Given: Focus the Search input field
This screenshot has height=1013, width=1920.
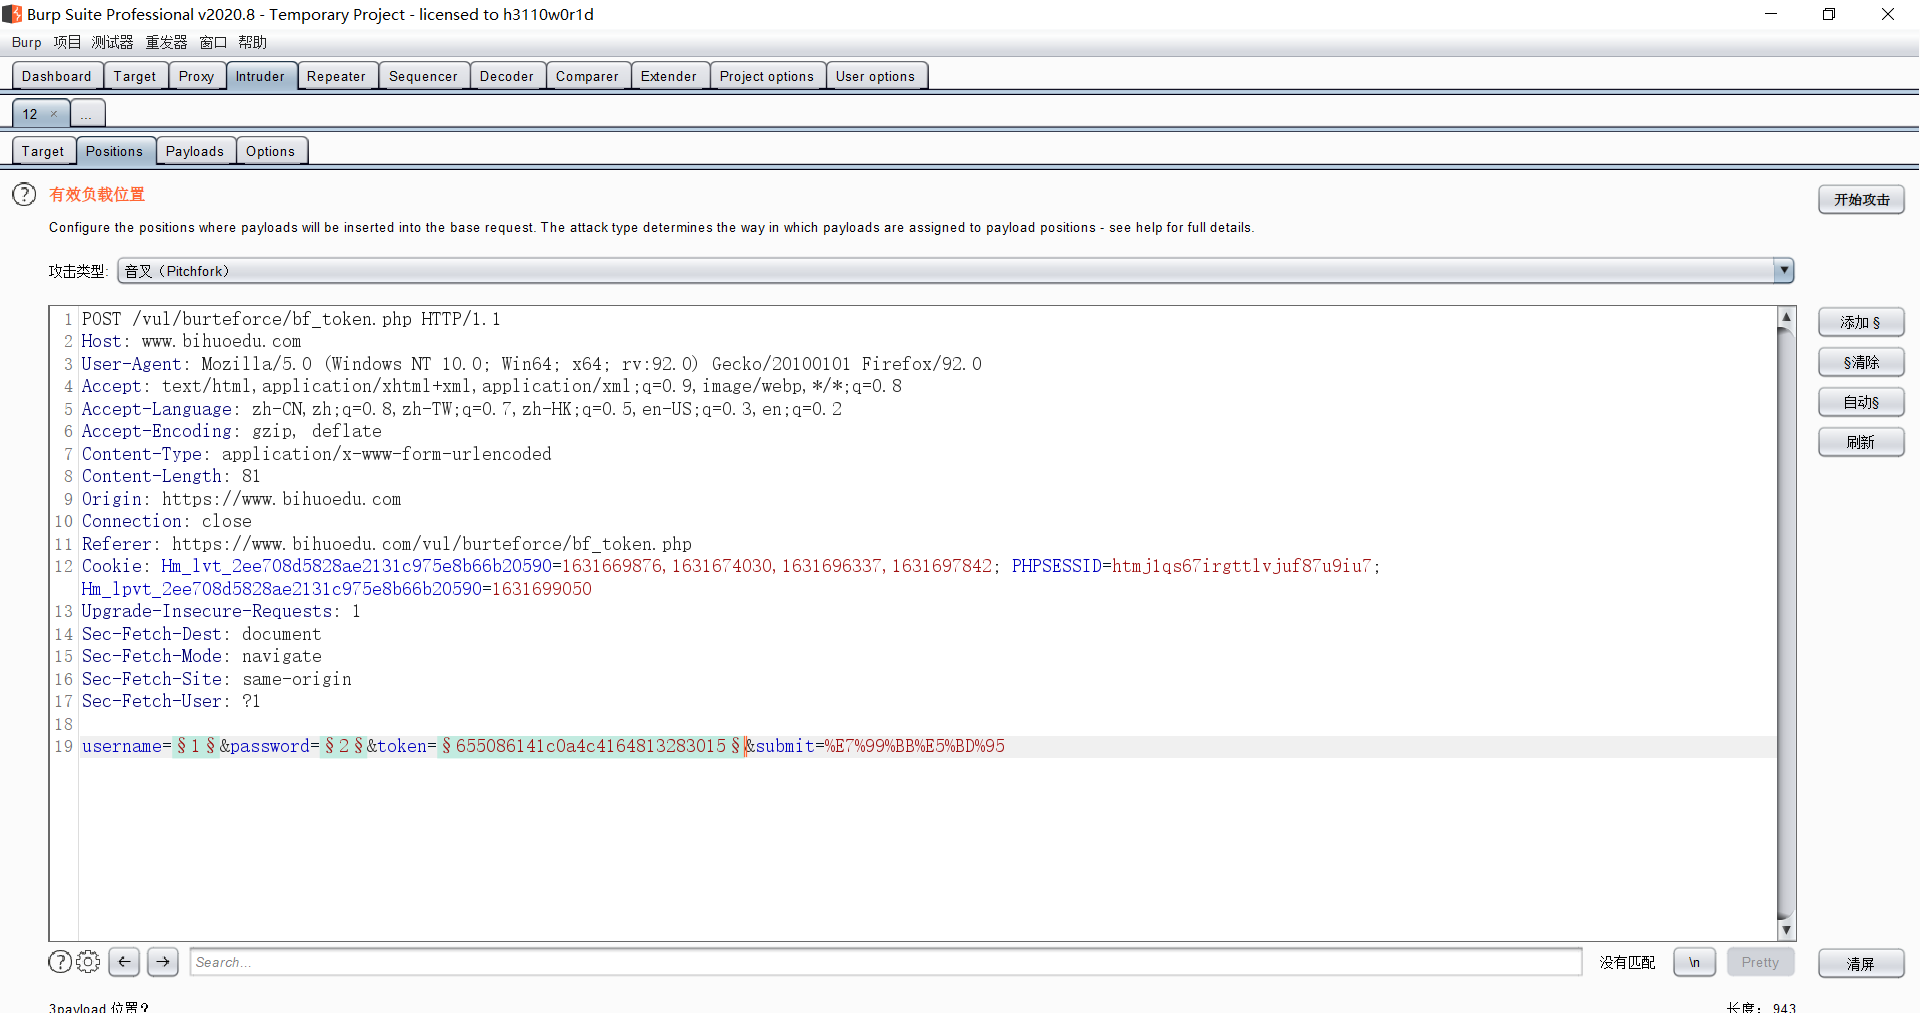Looking at the screenshot, I should [885, 962].
